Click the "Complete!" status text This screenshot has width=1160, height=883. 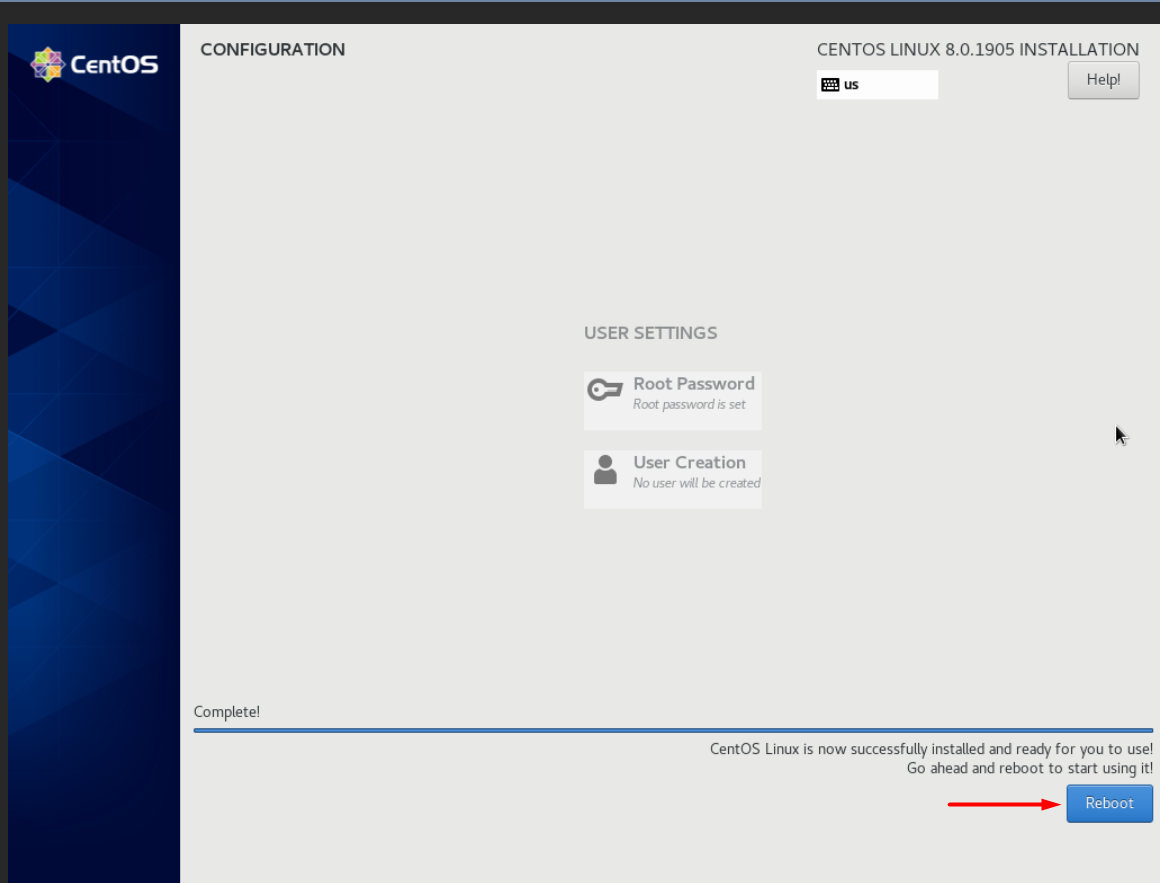[226, 711]
